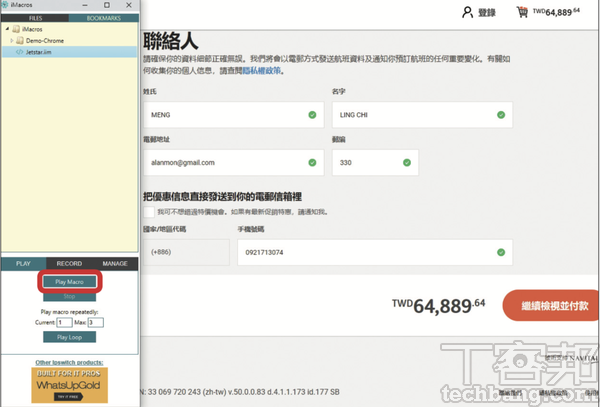
Task: Open the privacy policy link
Action: click(x=261, y=71)
